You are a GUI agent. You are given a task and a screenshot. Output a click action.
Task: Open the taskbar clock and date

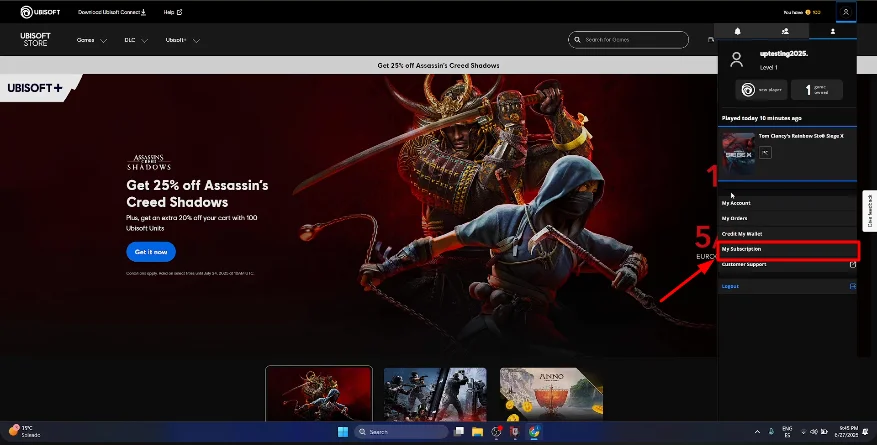pos(848,431)
